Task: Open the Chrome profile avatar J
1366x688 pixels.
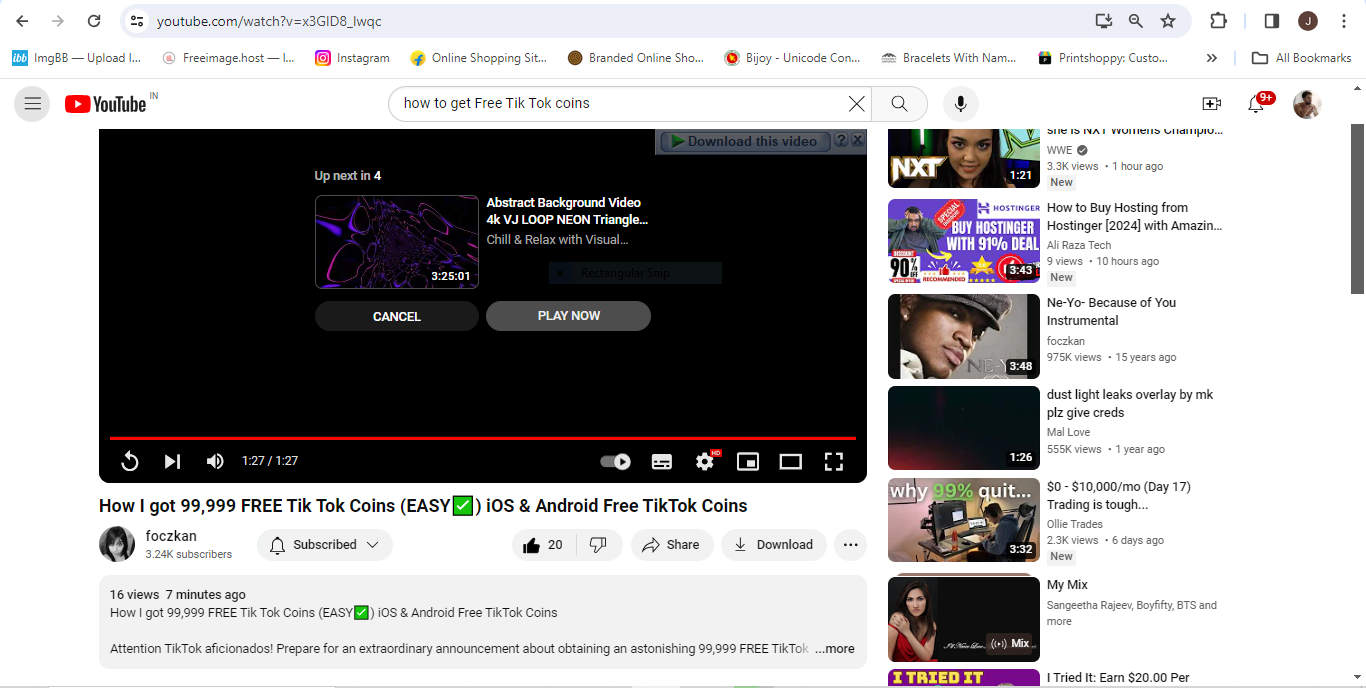Action: (x=1308, y=21)
